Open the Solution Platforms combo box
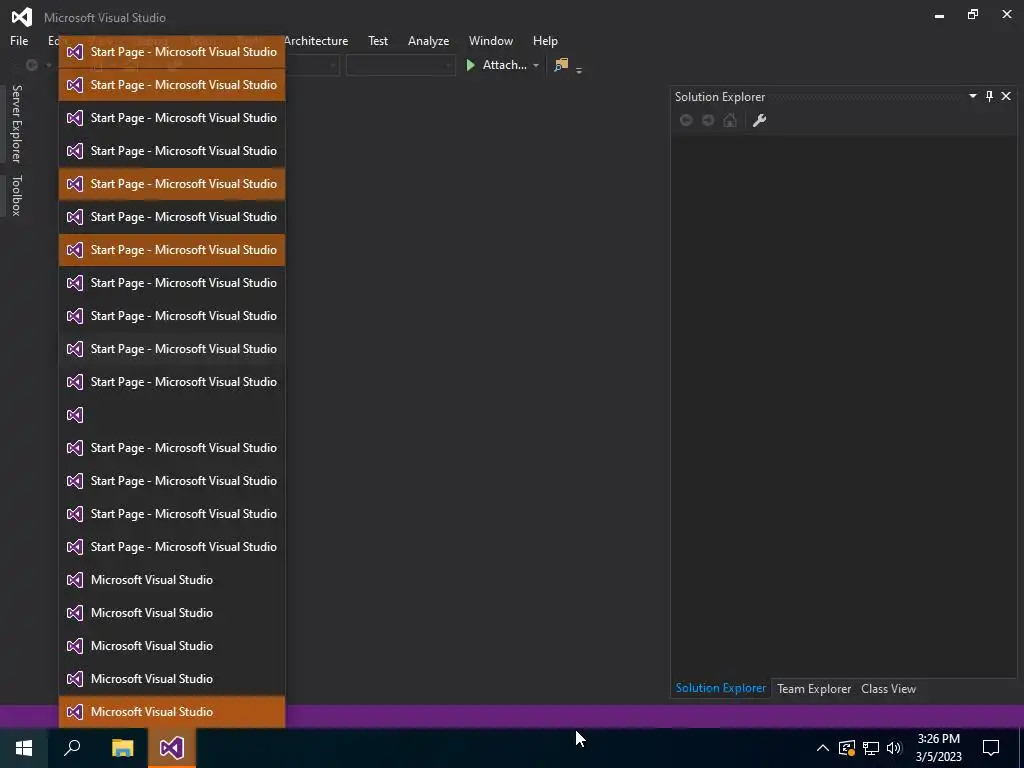The height and width of the screenshot is (768, 1024). [x=400, y=65]
